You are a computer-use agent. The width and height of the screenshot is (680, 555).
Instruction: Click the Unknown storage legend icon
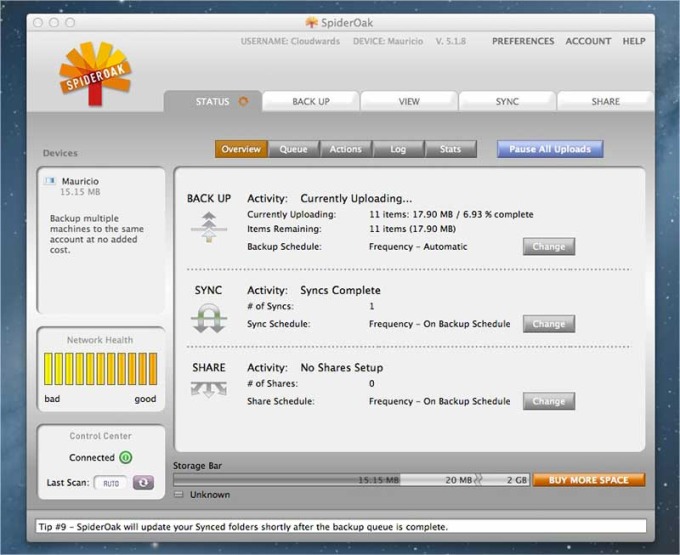179,494
